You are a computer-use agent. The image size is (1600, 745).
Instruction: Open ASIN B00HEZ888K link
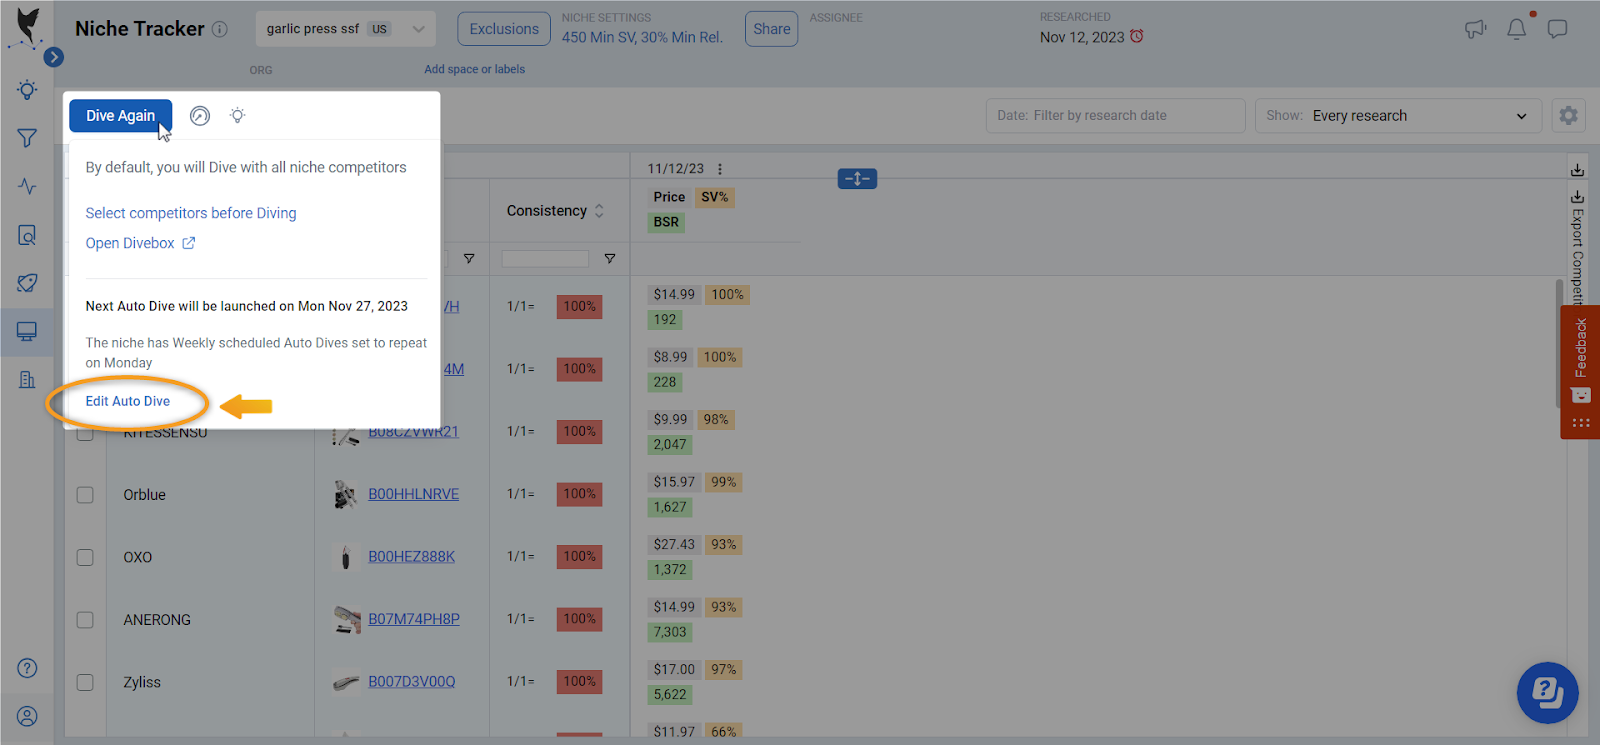411,556
